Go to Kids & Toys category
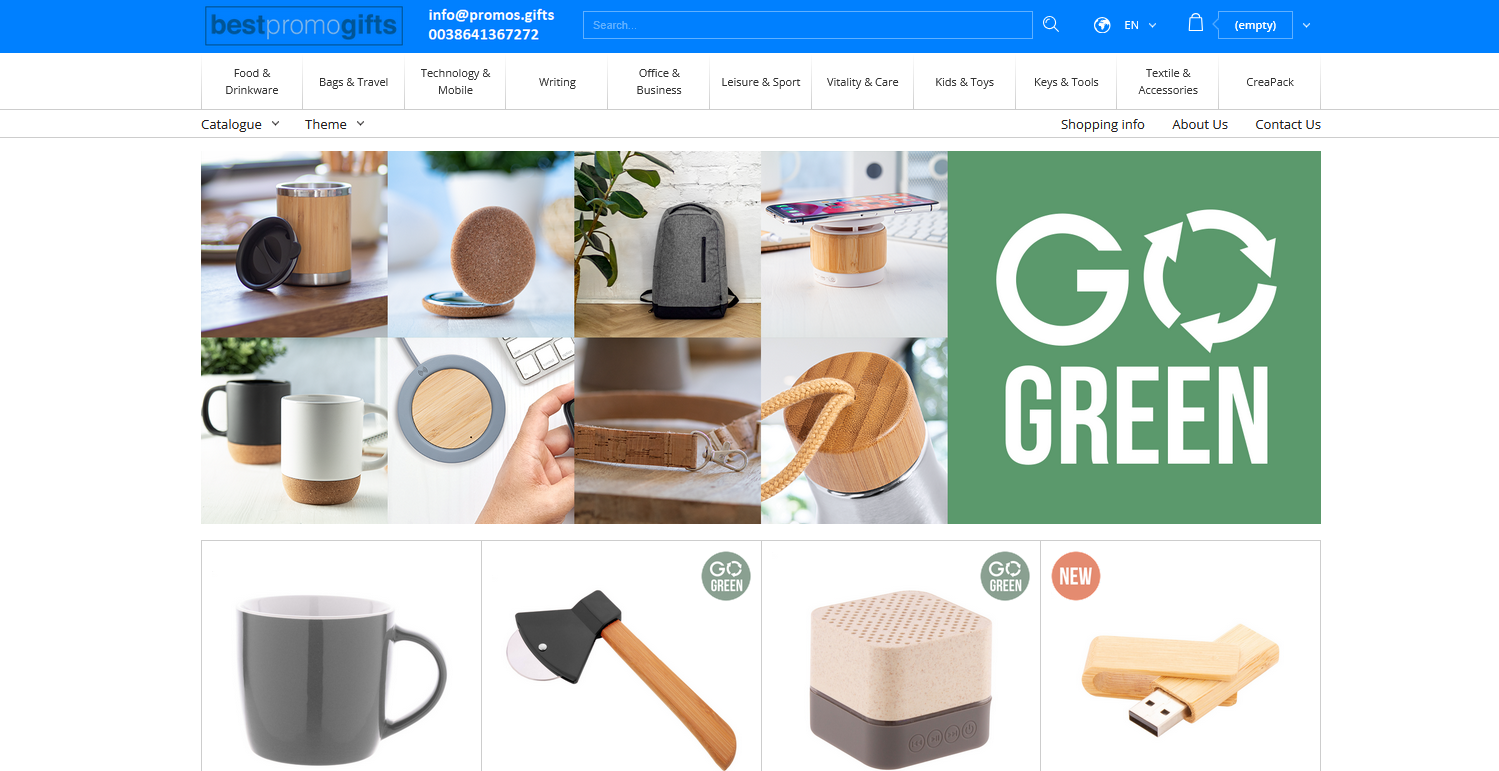Screen dimensions: 1499x771 (x=964, y=82)
